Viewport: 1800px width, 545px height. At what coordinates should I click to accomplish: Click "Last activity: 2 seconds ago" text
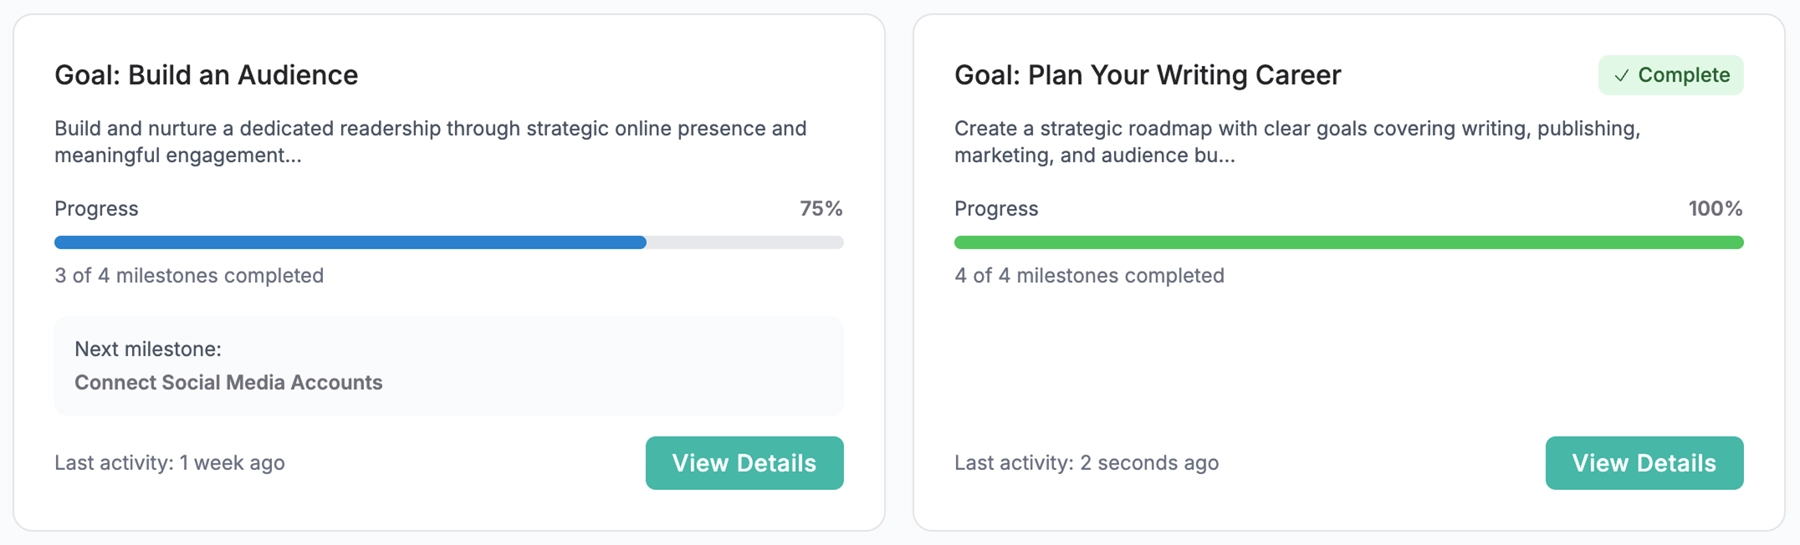point(1086,463)
